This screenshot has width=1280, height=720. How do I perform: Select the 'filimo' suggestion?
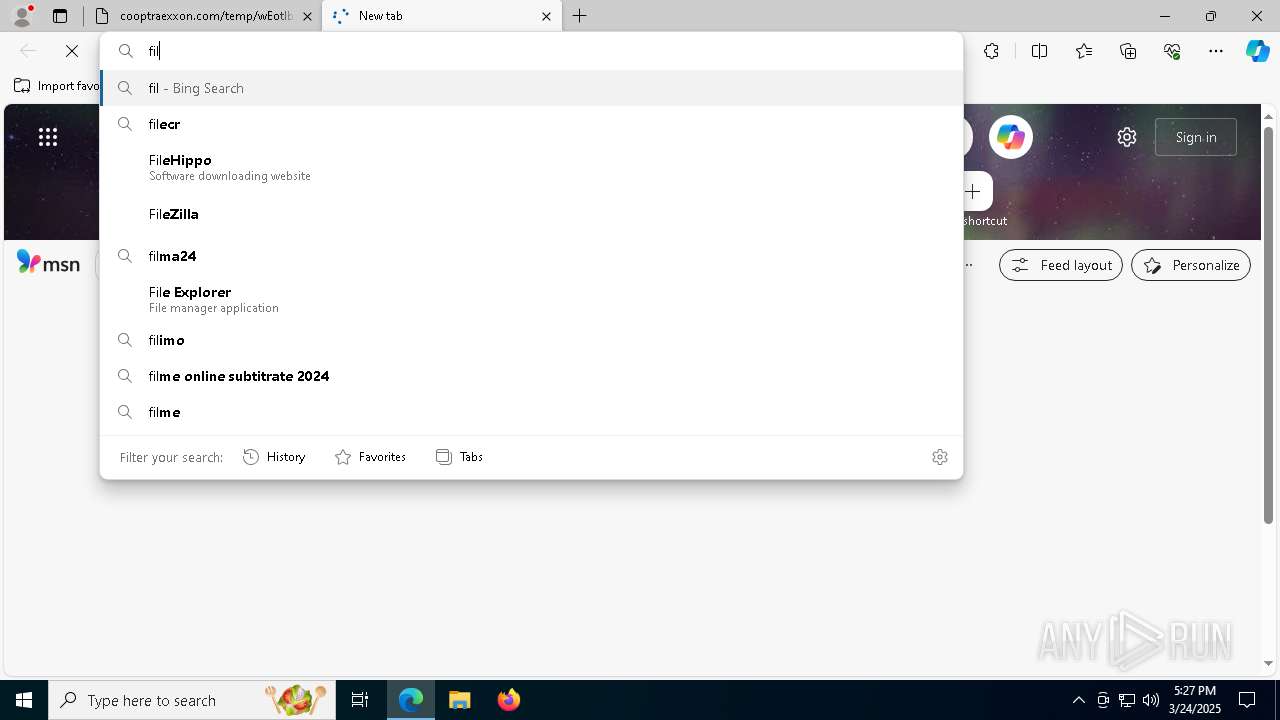coord(531,340)
